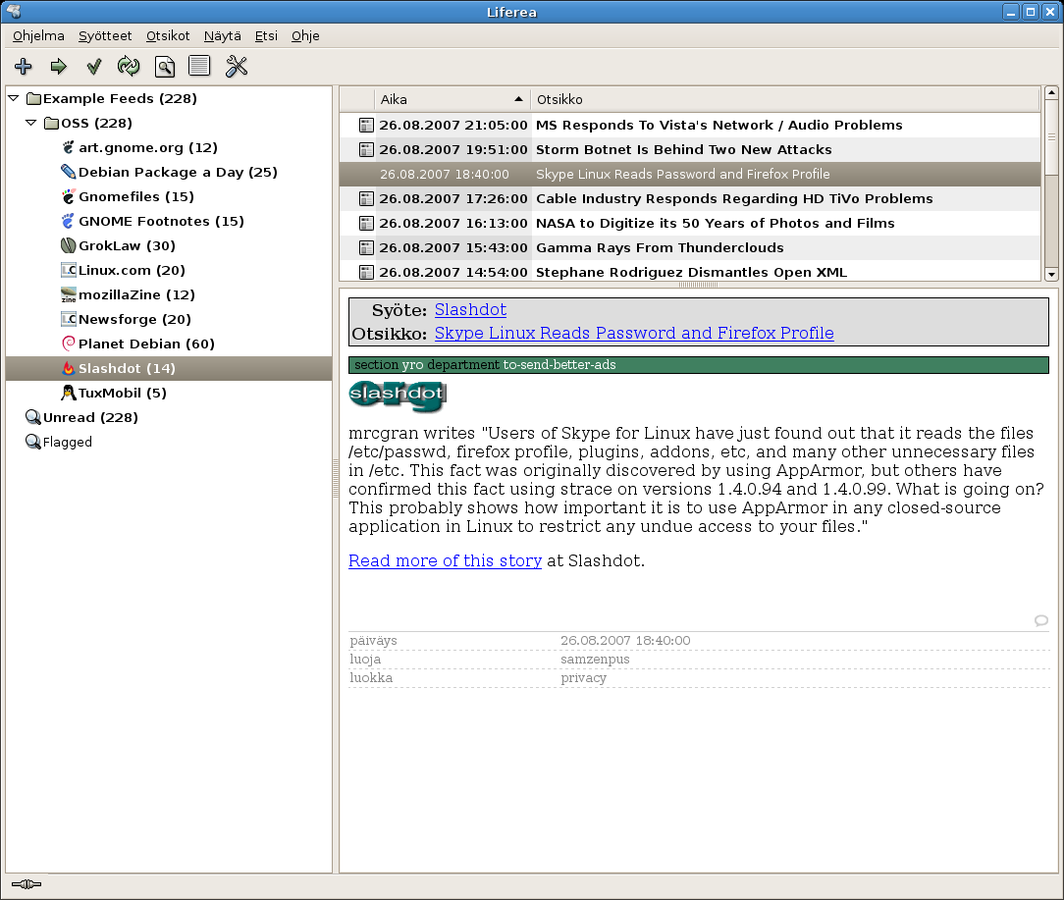Click the Slashdot feed link in the header
The image size is (1064, 900).
click(470, 310)
